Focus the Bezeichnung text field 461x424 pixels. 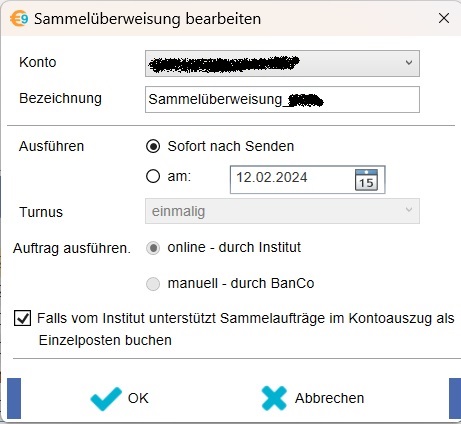point(282,100)
